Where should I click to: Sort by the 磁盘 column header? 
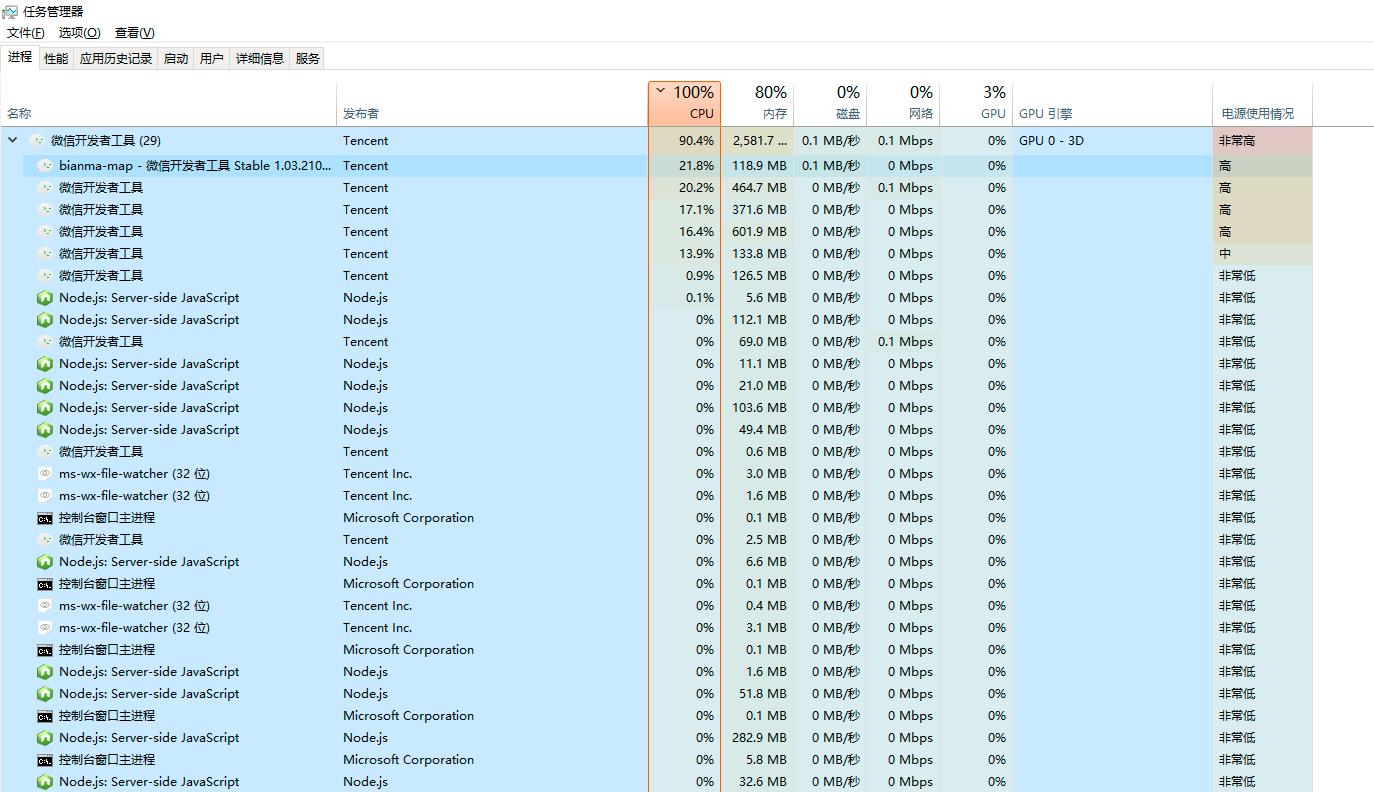point(830,104)
